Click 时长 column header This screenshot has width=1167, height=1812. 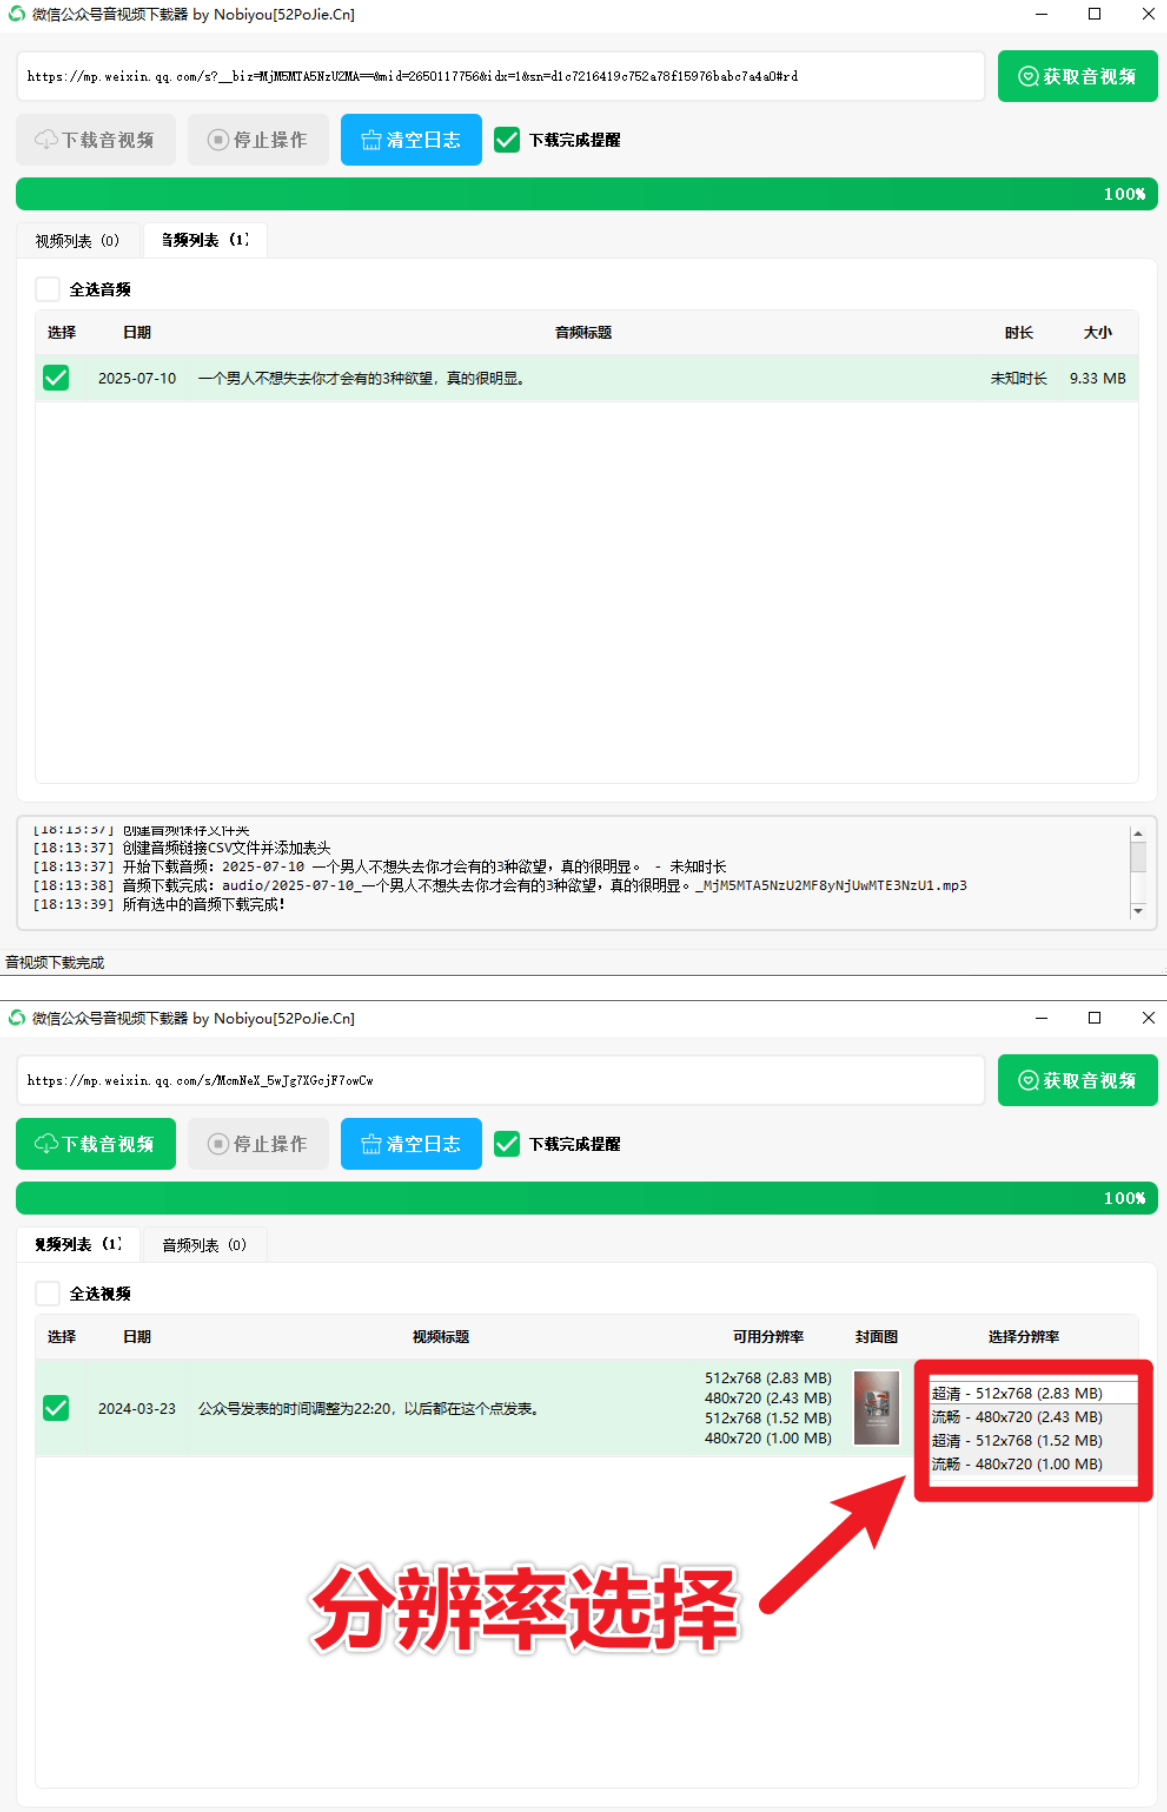[1019, 332]
